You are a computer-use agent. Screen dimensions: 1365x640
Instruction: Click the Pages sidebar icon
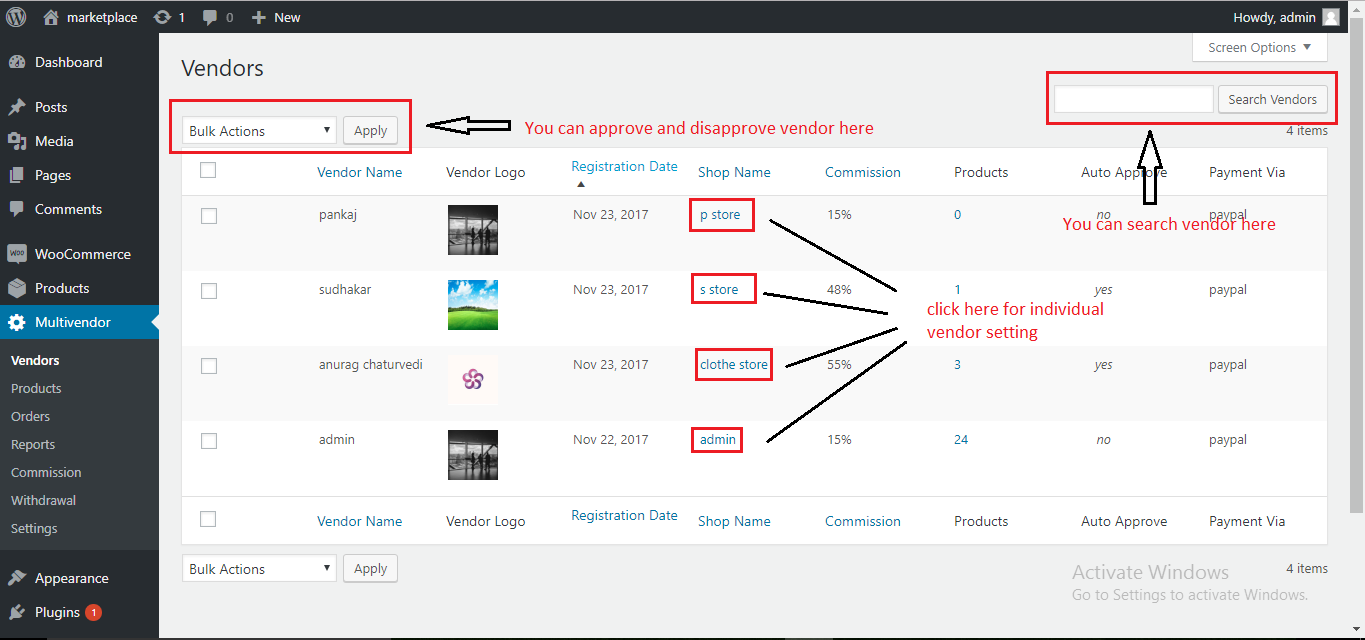pyautogui.click(x=17, y=175)
